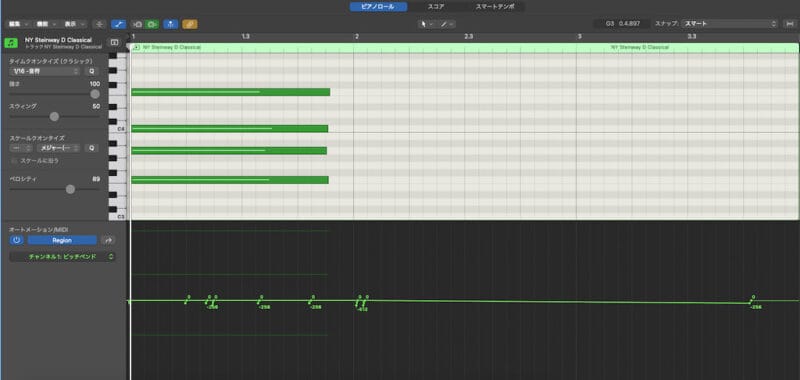The width and height of the screenshot is (800, 380).
Task: Click the Region automation mode button
Action: tap(62, 240)
